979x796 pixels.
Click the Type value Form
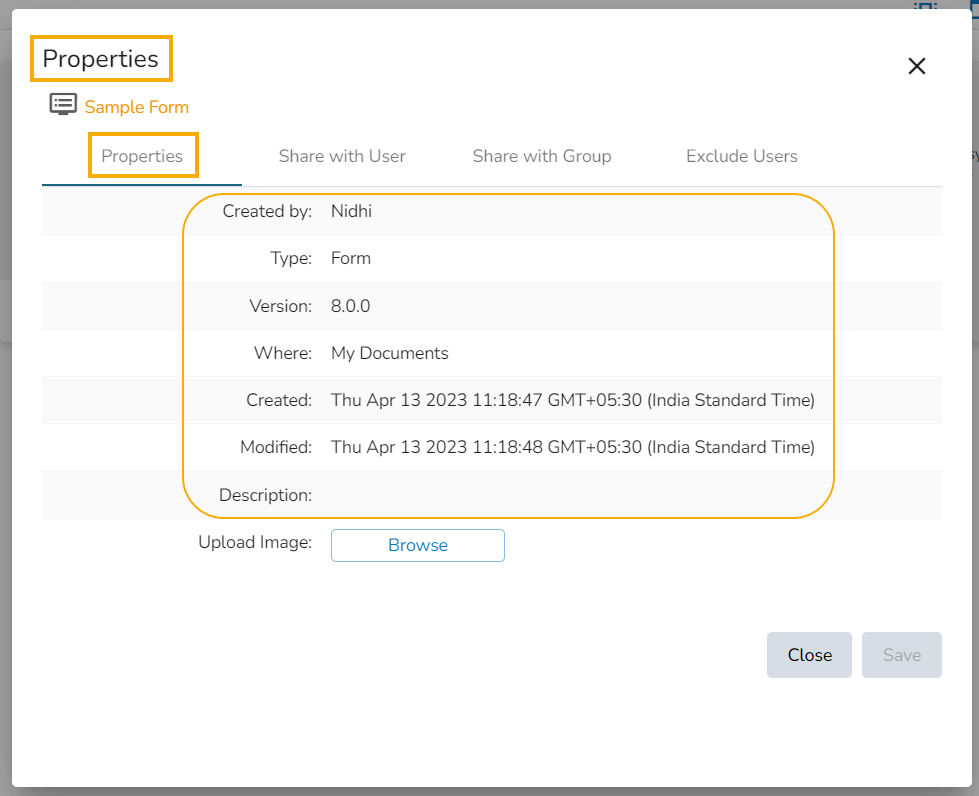click(x=351, y=258)
